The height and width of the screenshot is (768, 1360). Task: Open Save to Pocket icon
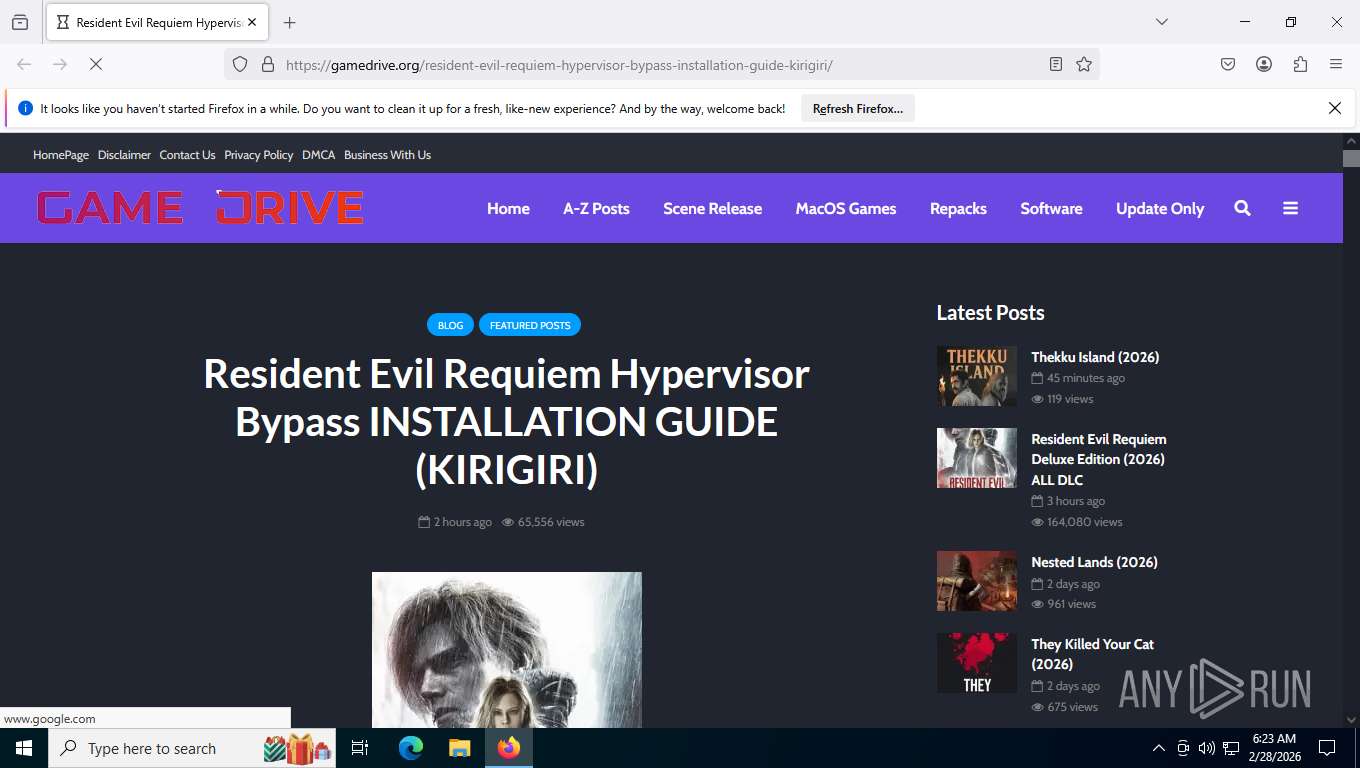[x=1228, y=64]
